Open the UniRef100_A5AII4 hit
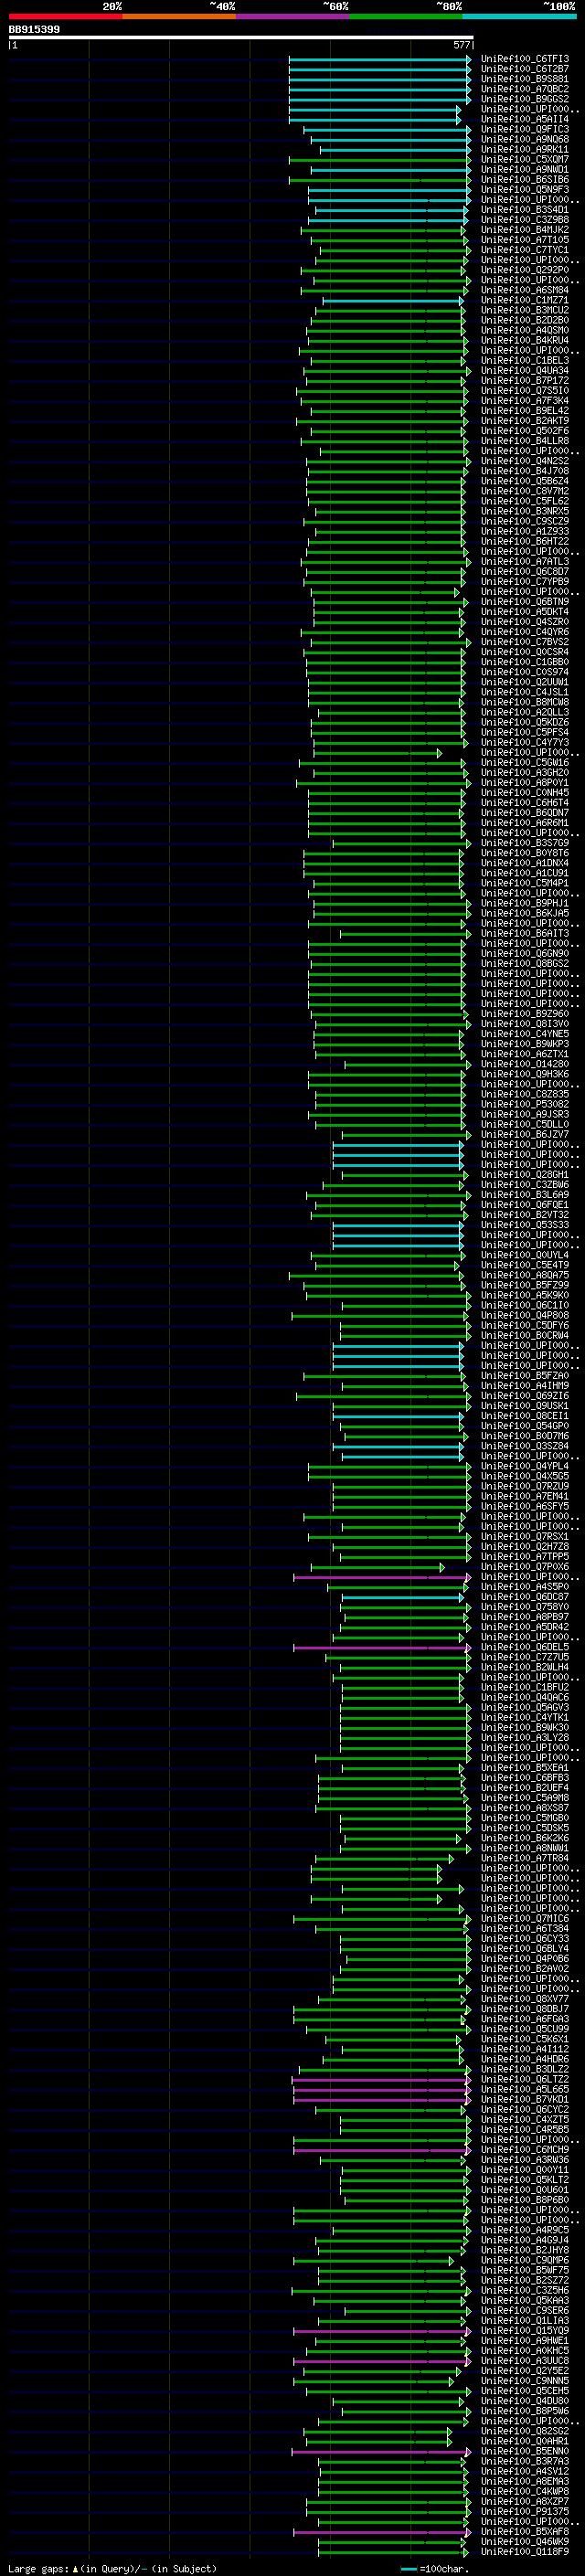Image resolution: width=585 pixels, height=2576 pixels. 525,119
